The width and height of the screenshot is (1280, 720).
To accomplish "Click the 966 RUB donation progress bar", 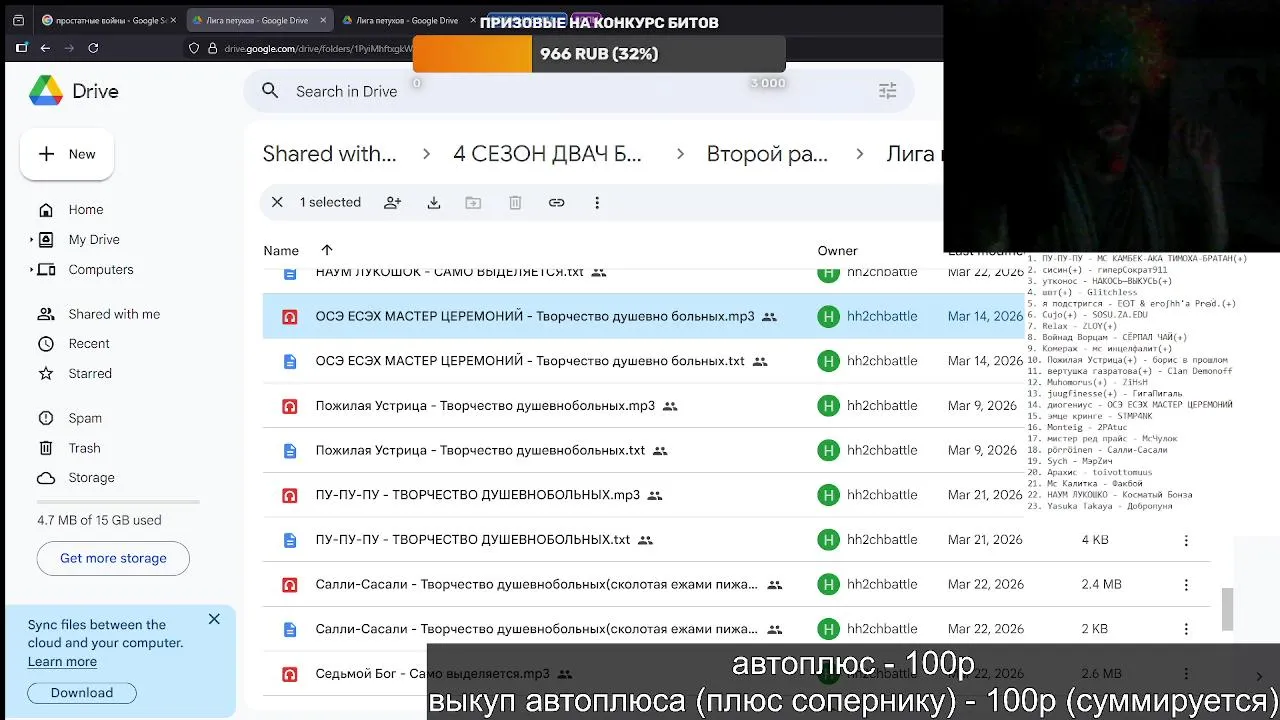I will coord(599,54).
